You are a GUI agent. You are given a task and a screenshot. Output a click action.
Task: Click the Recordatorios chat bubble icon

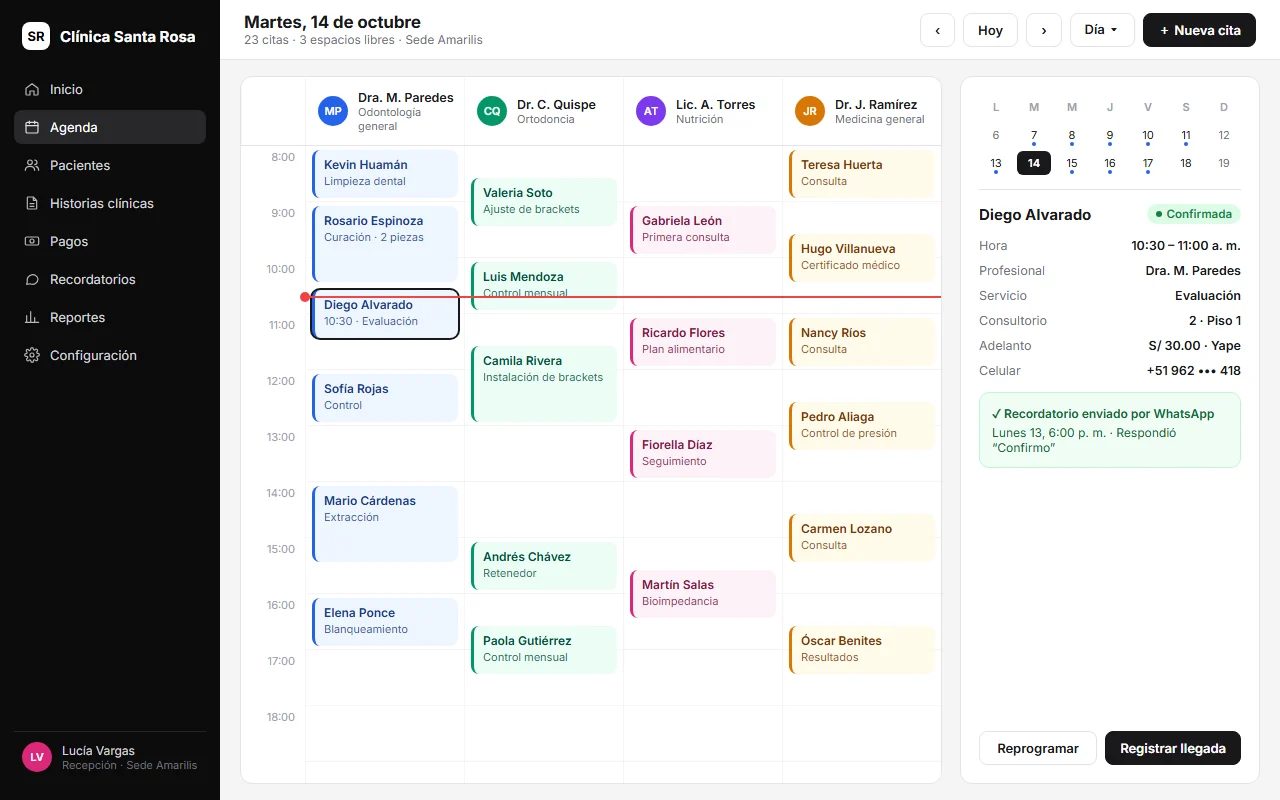(x=32, y=279)
